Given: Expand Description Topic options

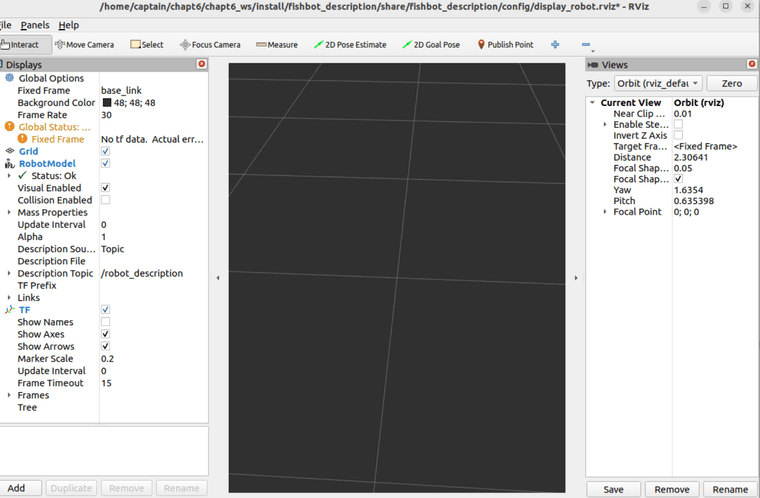Looking at the screenshot, I should (x=9, y=273).
